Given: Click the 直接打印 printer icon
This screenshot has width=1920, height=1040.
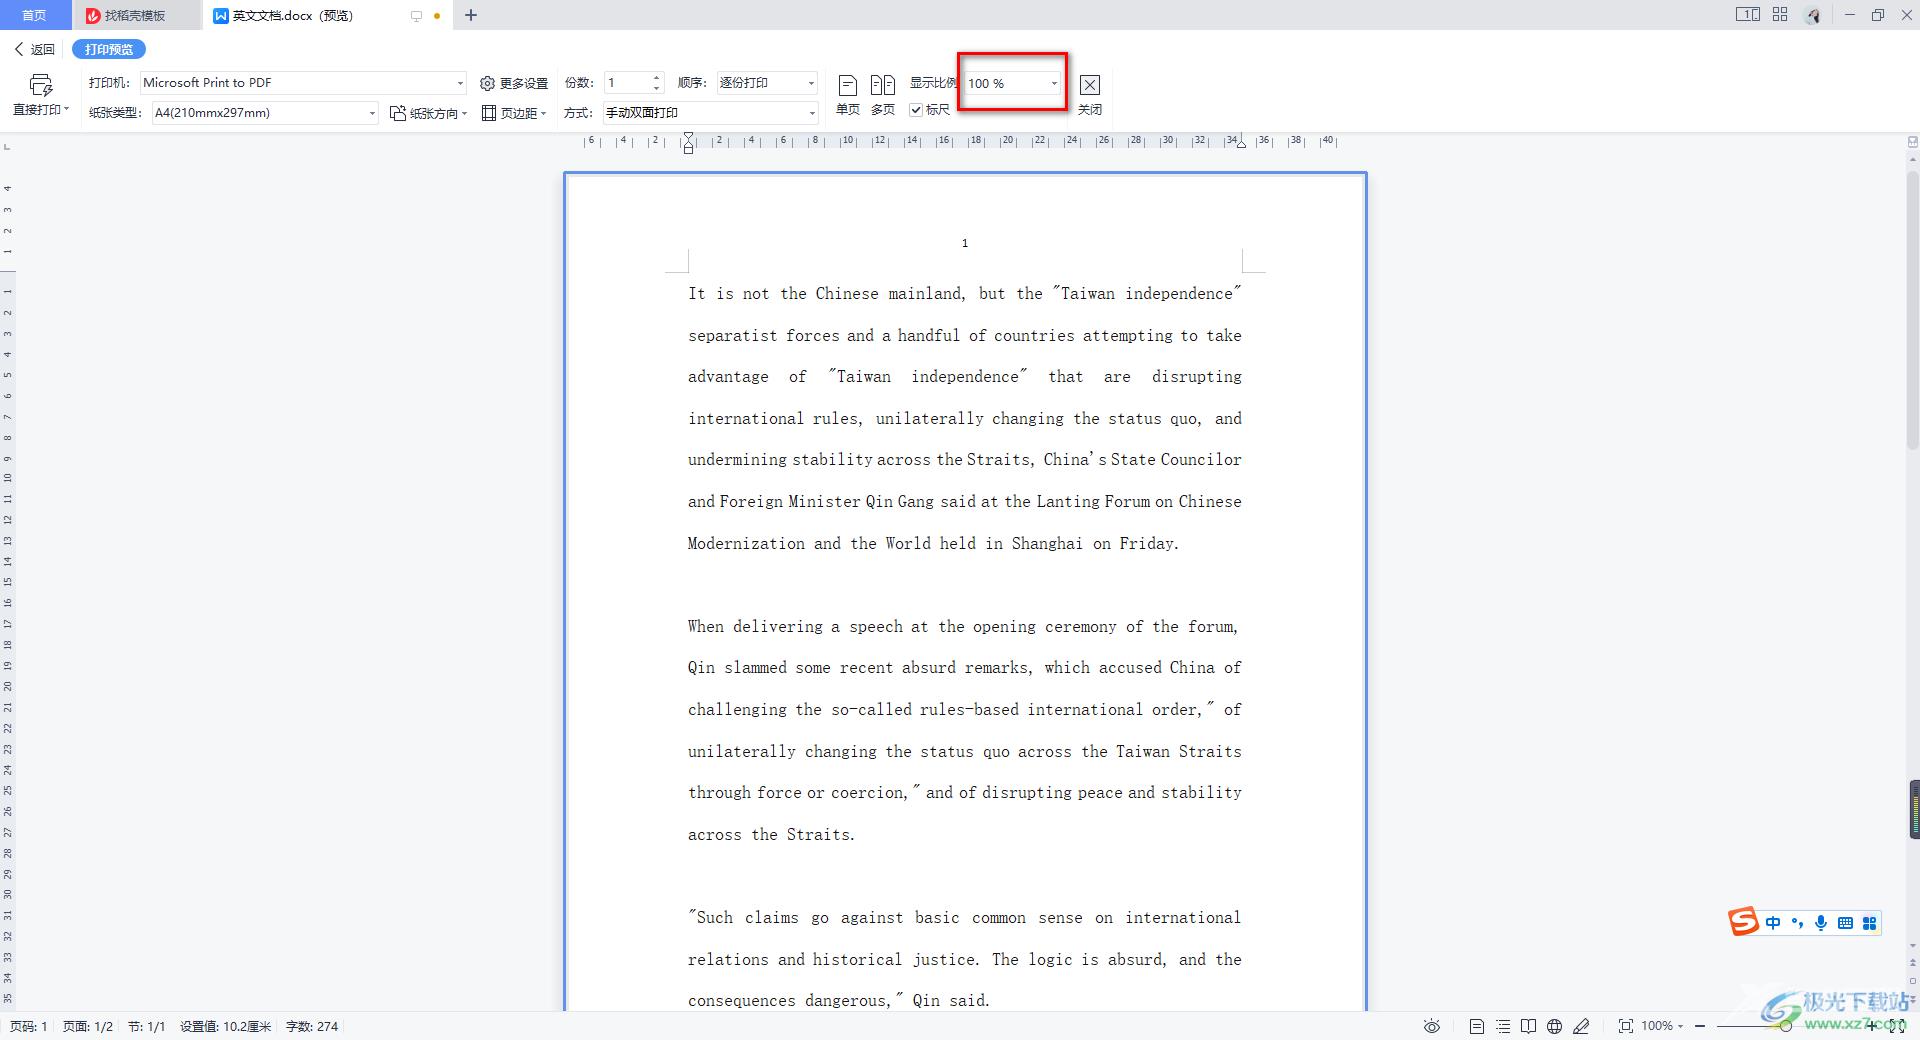Looking at the screenshot, I should (x=40, y=84).
